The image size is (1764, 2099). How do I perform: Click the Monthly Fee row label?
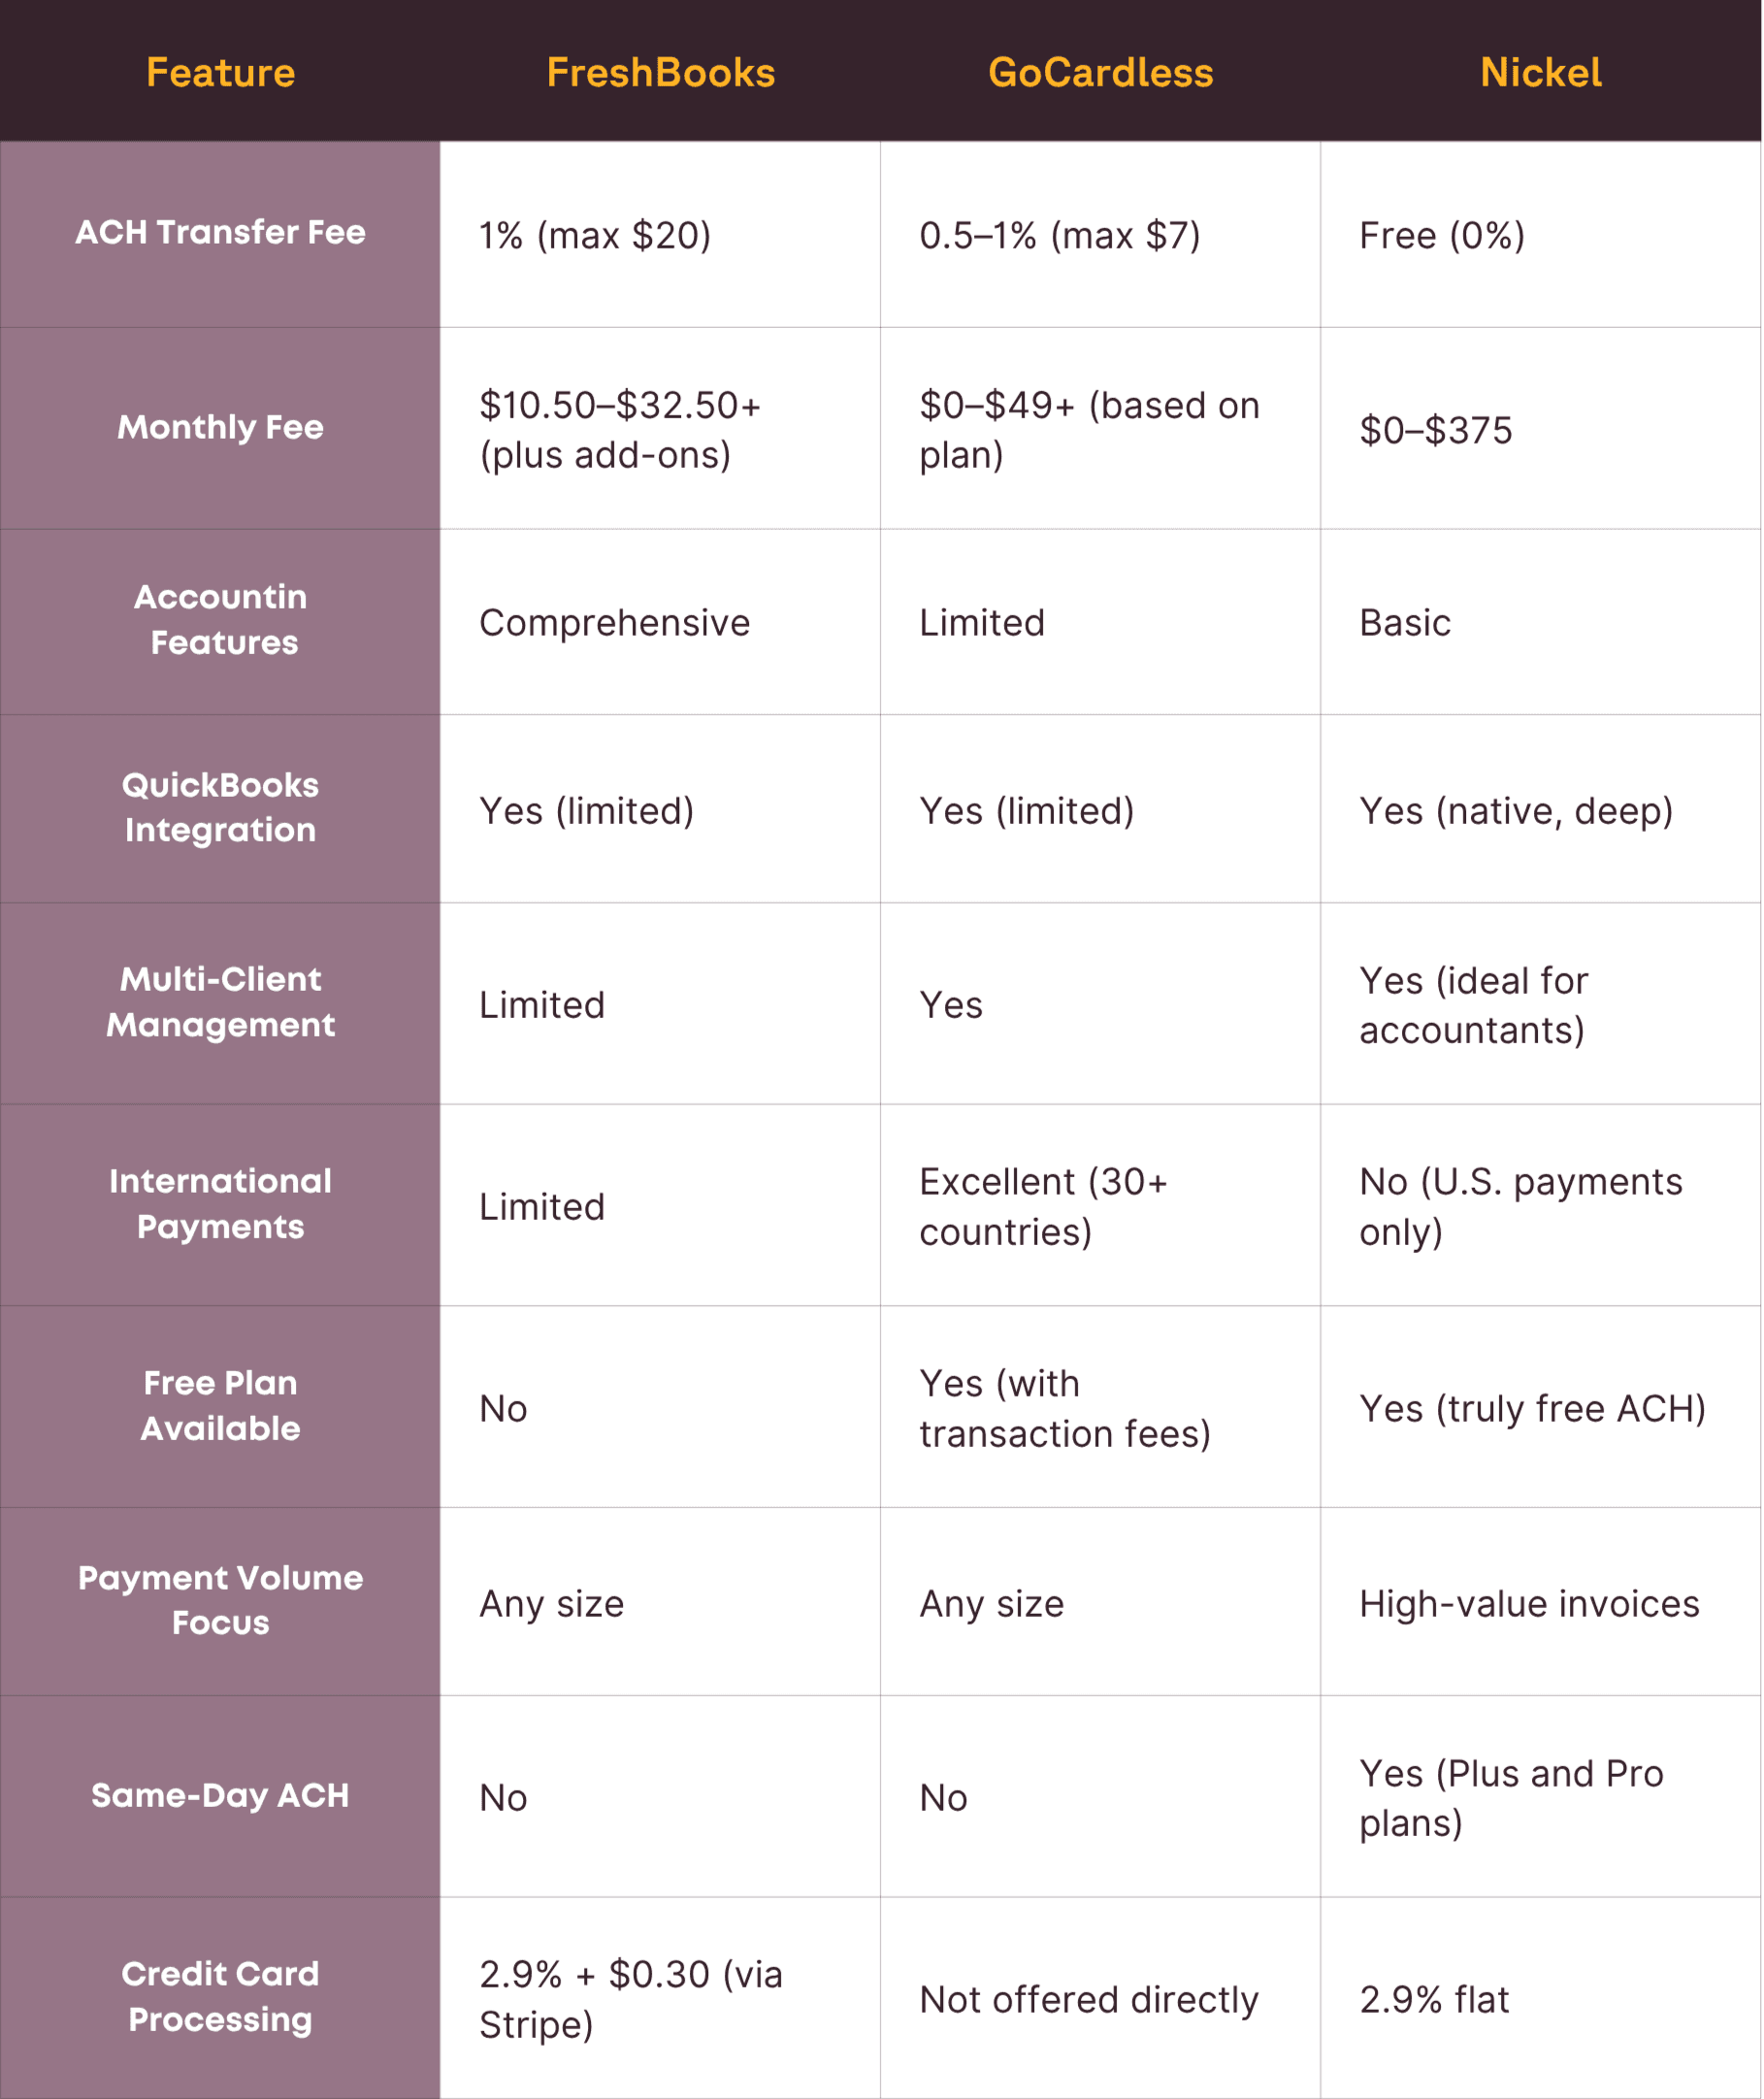[x=220, y=428]
